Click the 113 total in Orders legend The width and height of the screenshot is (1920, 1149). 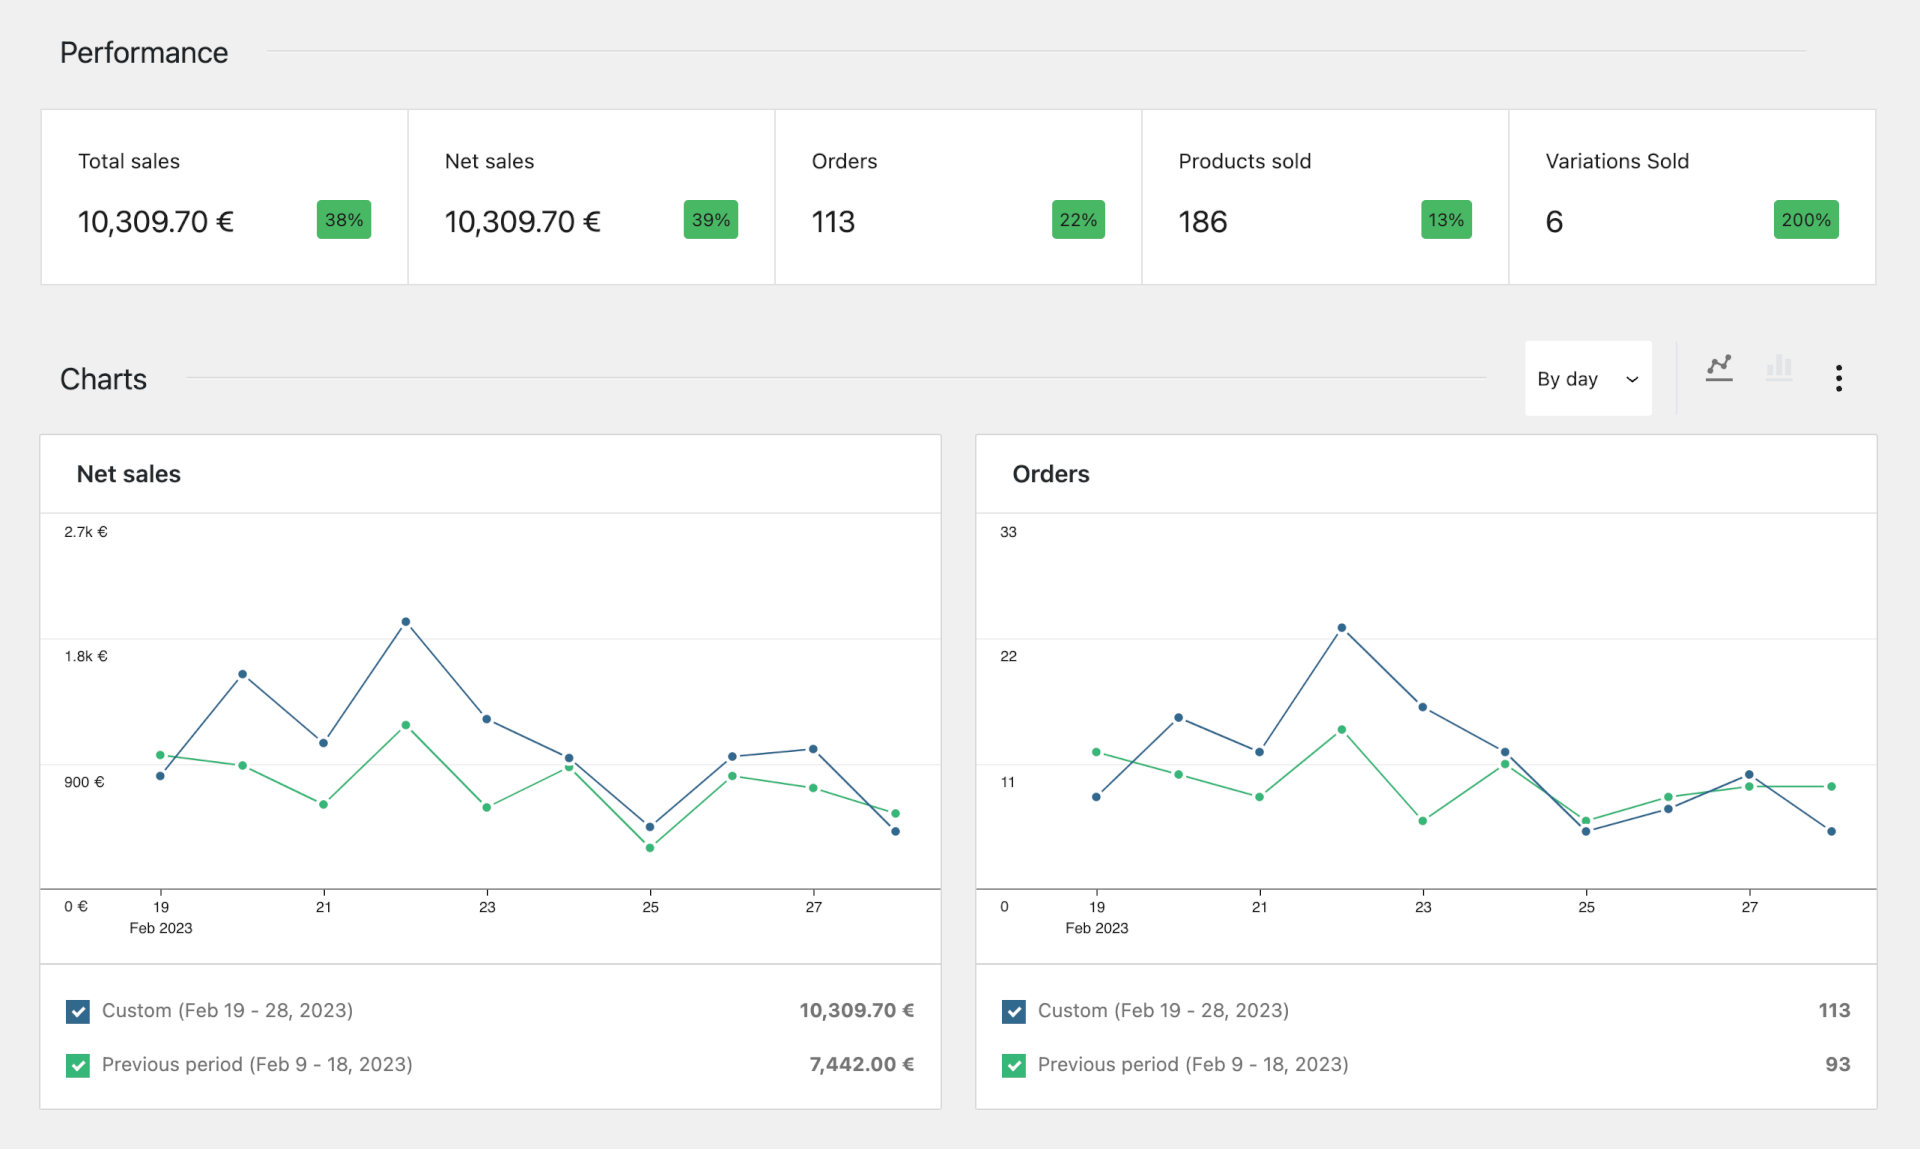1834,1011
